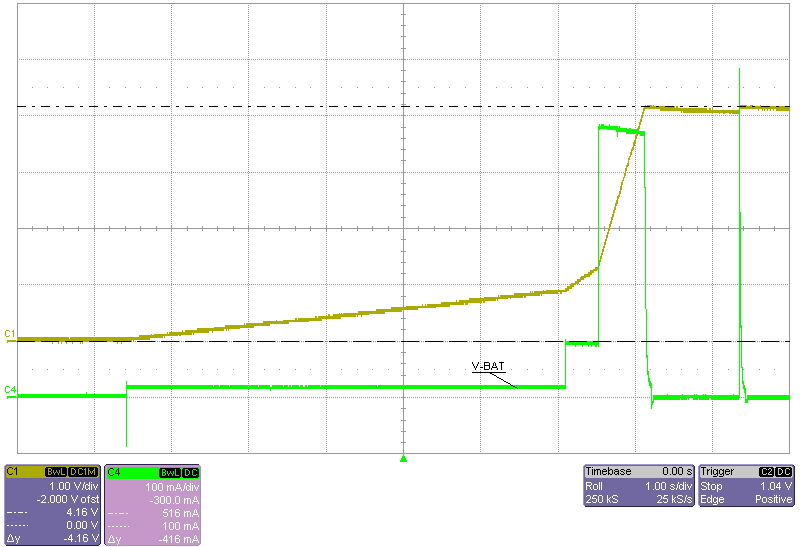Click the 1.04 V trigger level value

(x=776, y=486)
